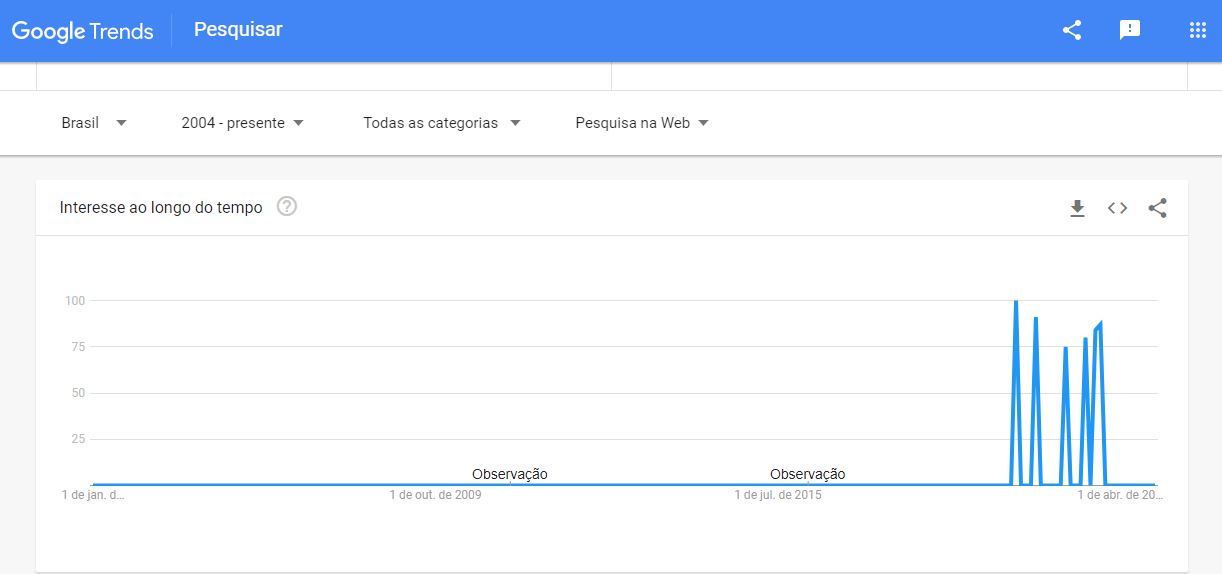Viewport: 1222px width, 574px height.
Task: Click the rightmost spike in the chart
Action: pos(1100,323)
